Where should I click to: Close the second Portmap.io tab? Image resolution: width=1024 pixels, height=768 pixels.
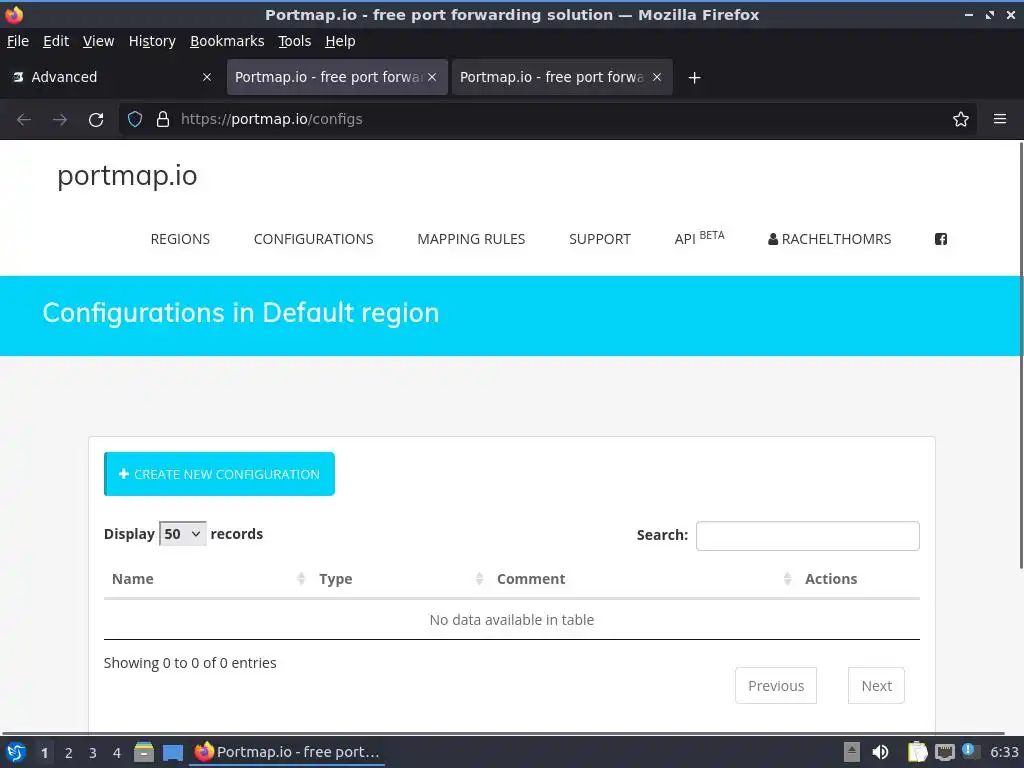point(432,77)
